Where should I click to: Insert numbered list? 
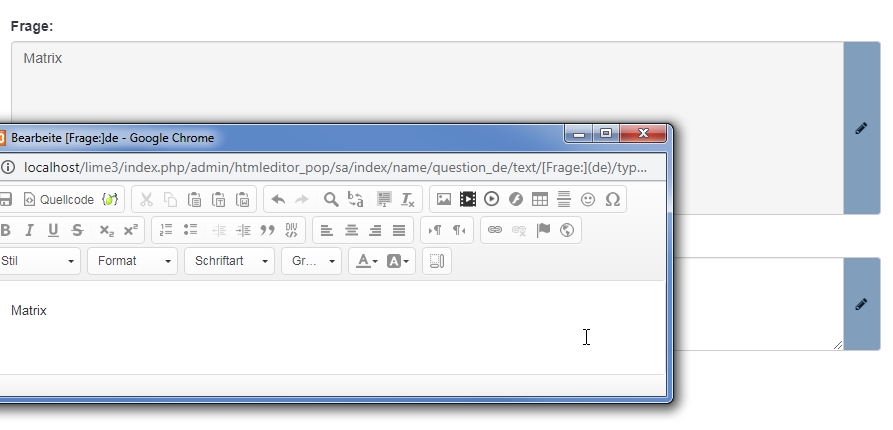pyautogui.click(x=167, y=230)
